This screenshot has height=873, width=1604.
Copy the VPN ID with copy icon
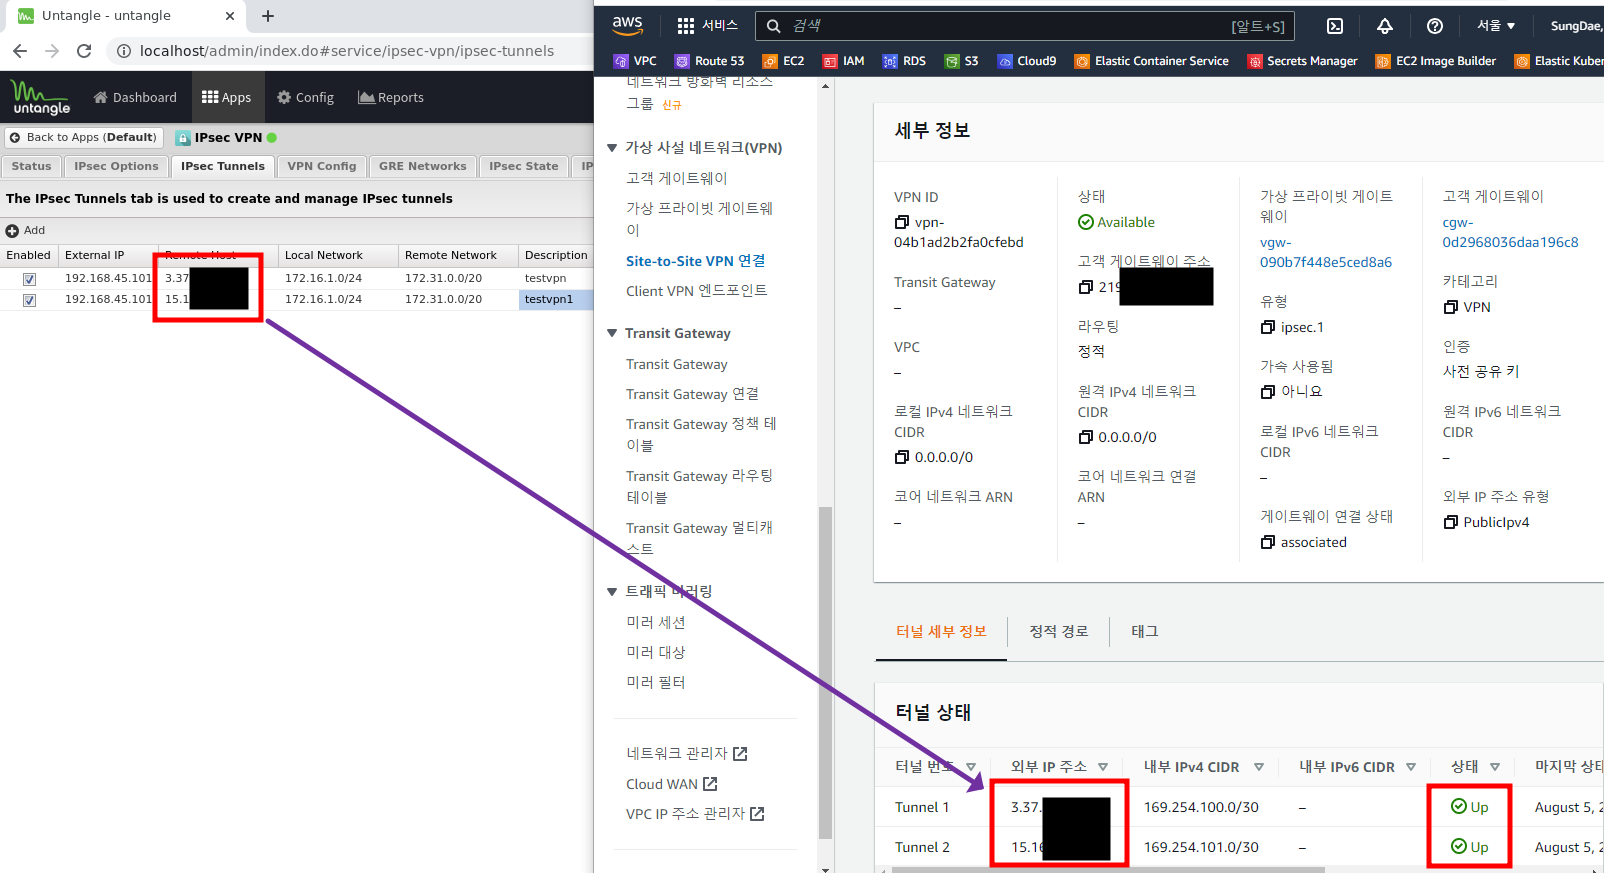(x=901, y=222)
